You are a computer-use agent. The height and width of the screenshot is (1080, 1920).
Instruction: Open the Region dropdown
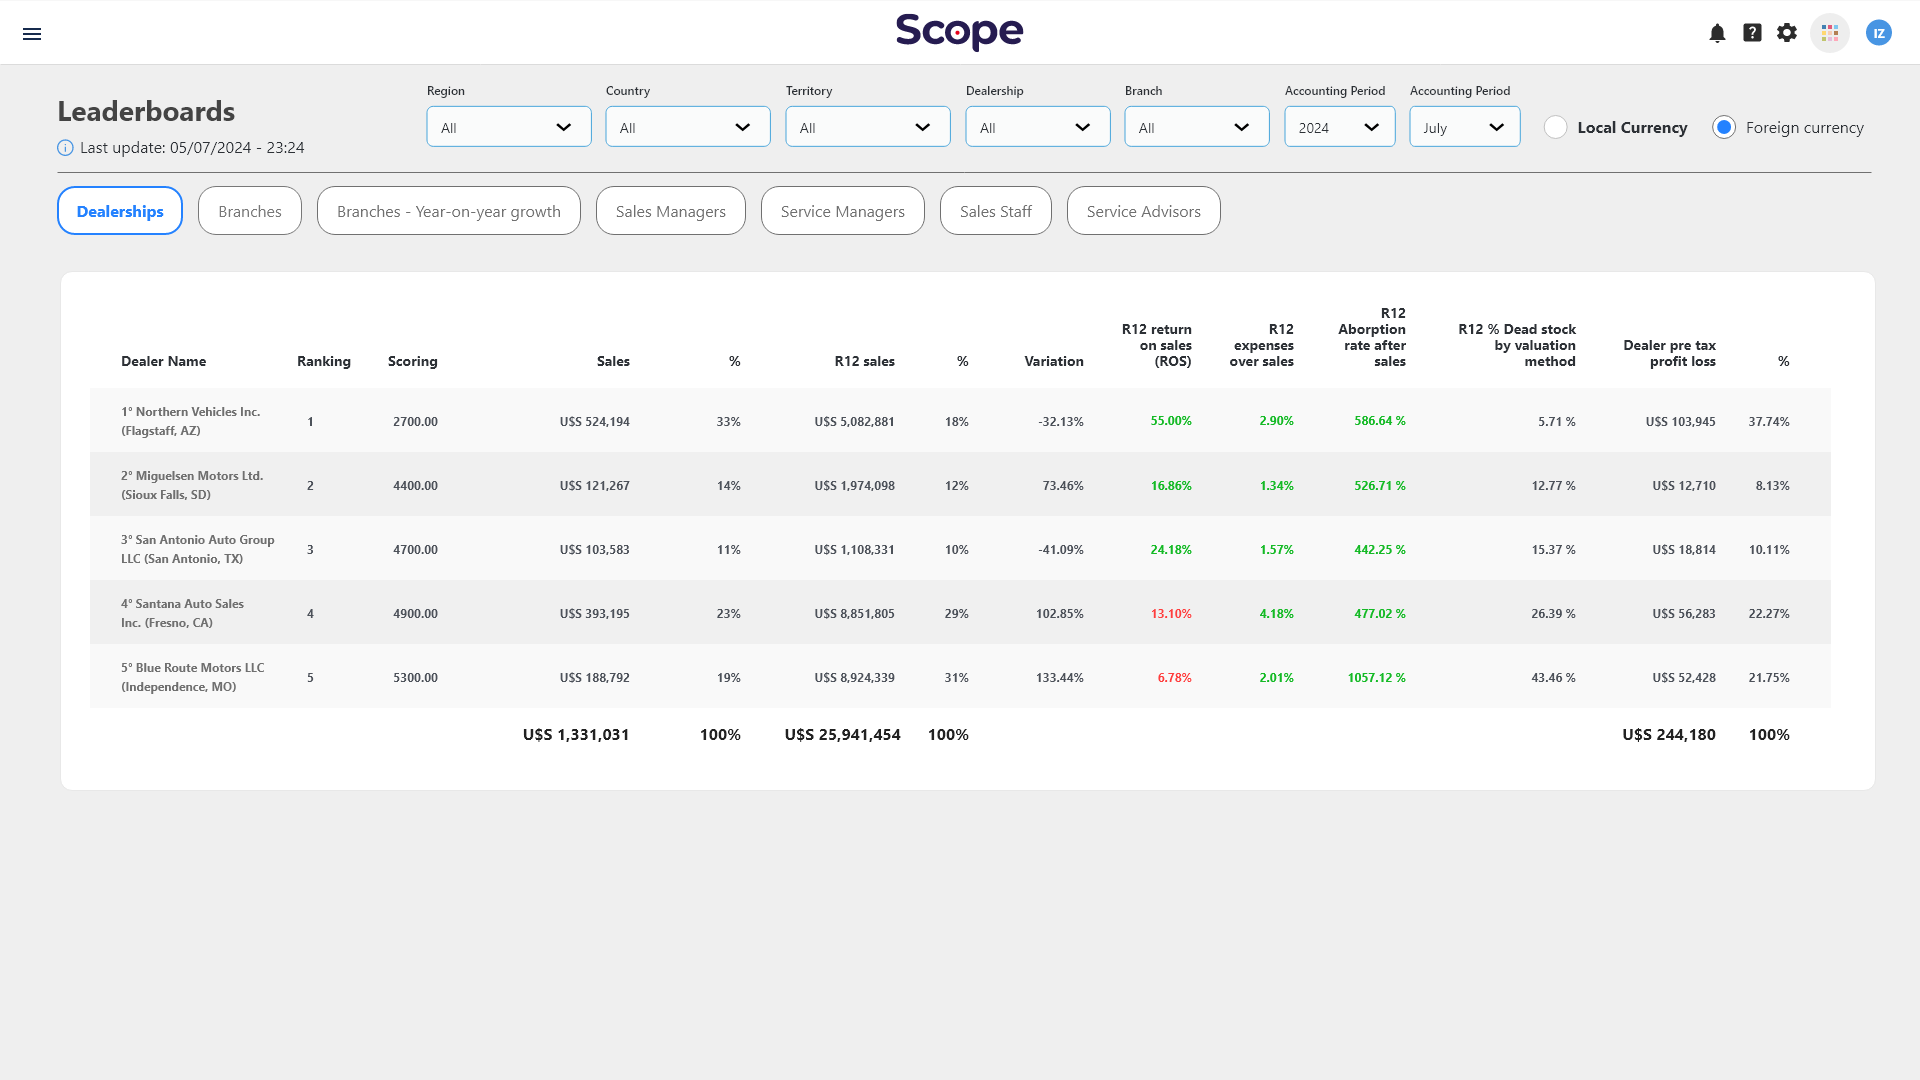coord(509,127)
